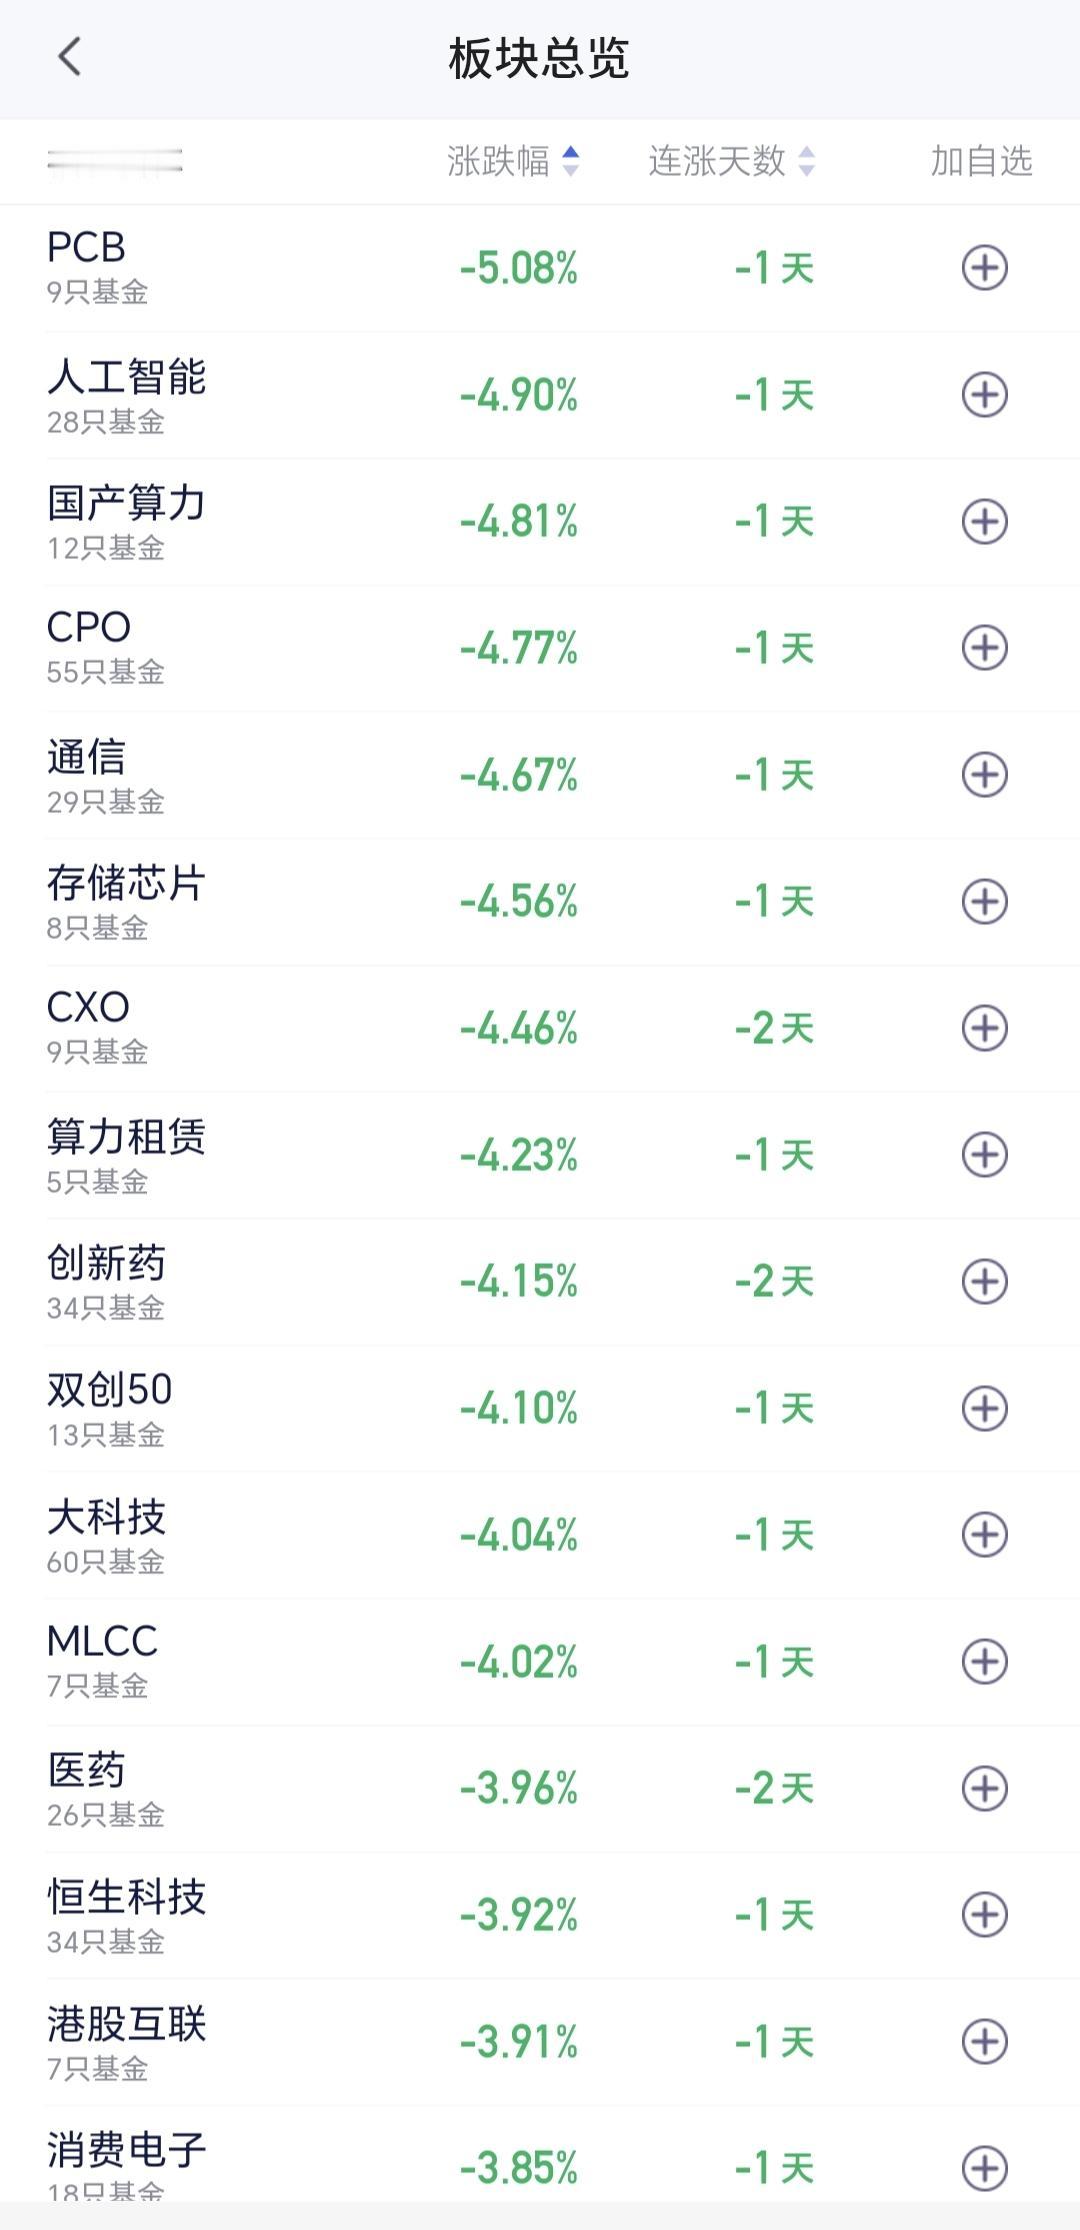The width and height of the screenshot is (1080, 2230).
Task: Add CXO sector to watchlist
Action: point(984,1028)
